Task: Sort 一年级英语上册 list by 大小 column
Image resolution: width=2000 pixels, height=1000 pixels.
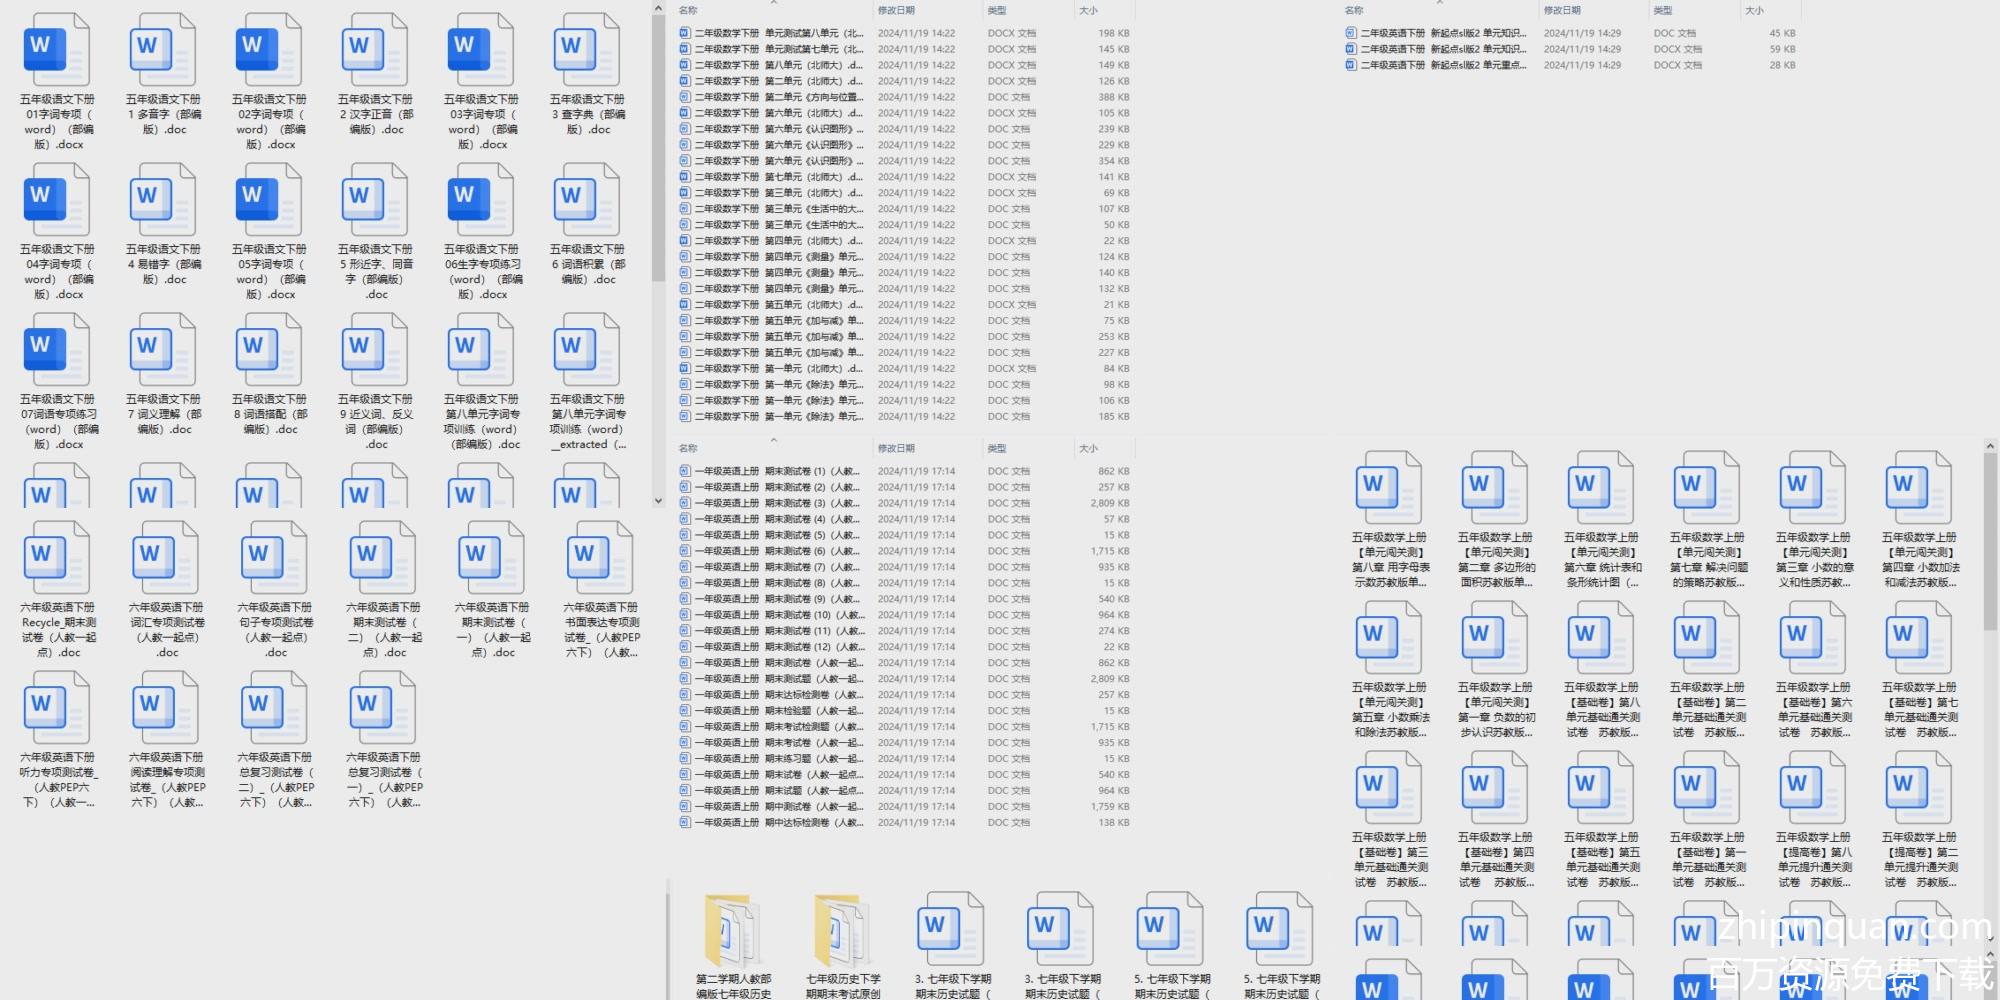Action: click(x=1088, y=449)
